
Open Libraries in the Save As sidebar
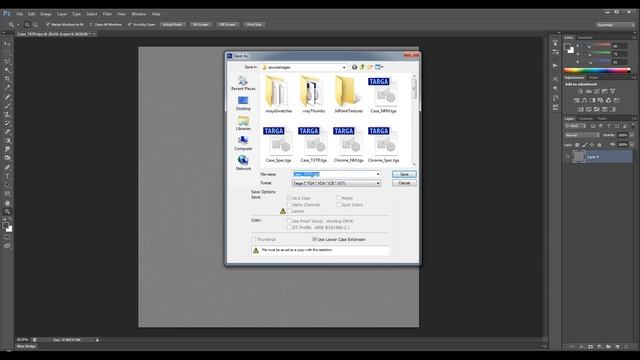coord(243,123)
